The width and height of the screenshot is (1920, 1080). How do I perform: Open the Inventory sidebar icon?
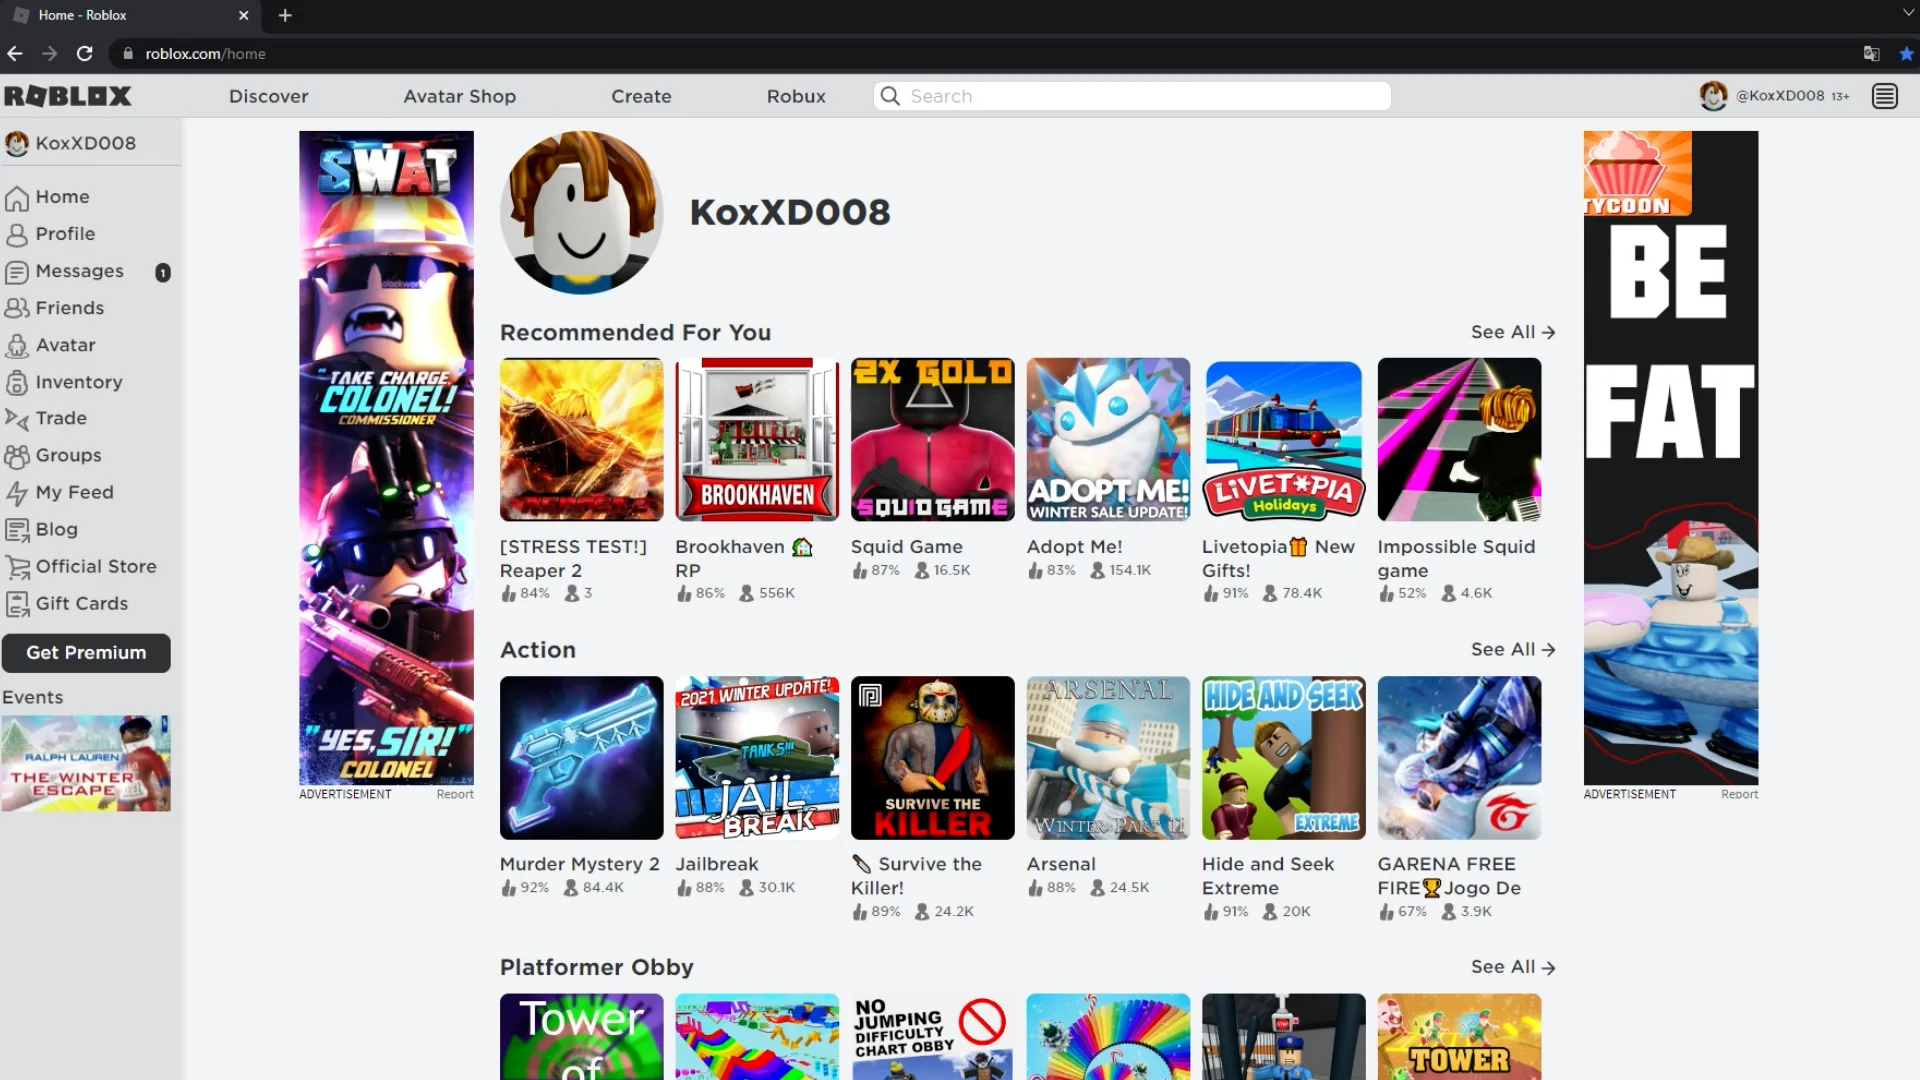click(x=17, y=383)
